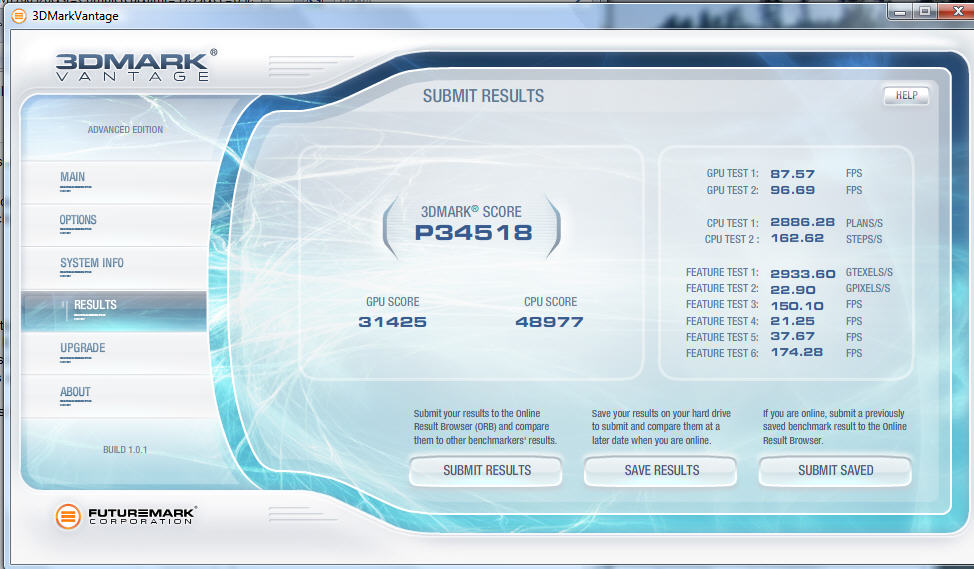The width and height of the screenshot is (974, 569).
Task: Click the 3DMarkVantage title bar app icon
Action: point(18,15)
